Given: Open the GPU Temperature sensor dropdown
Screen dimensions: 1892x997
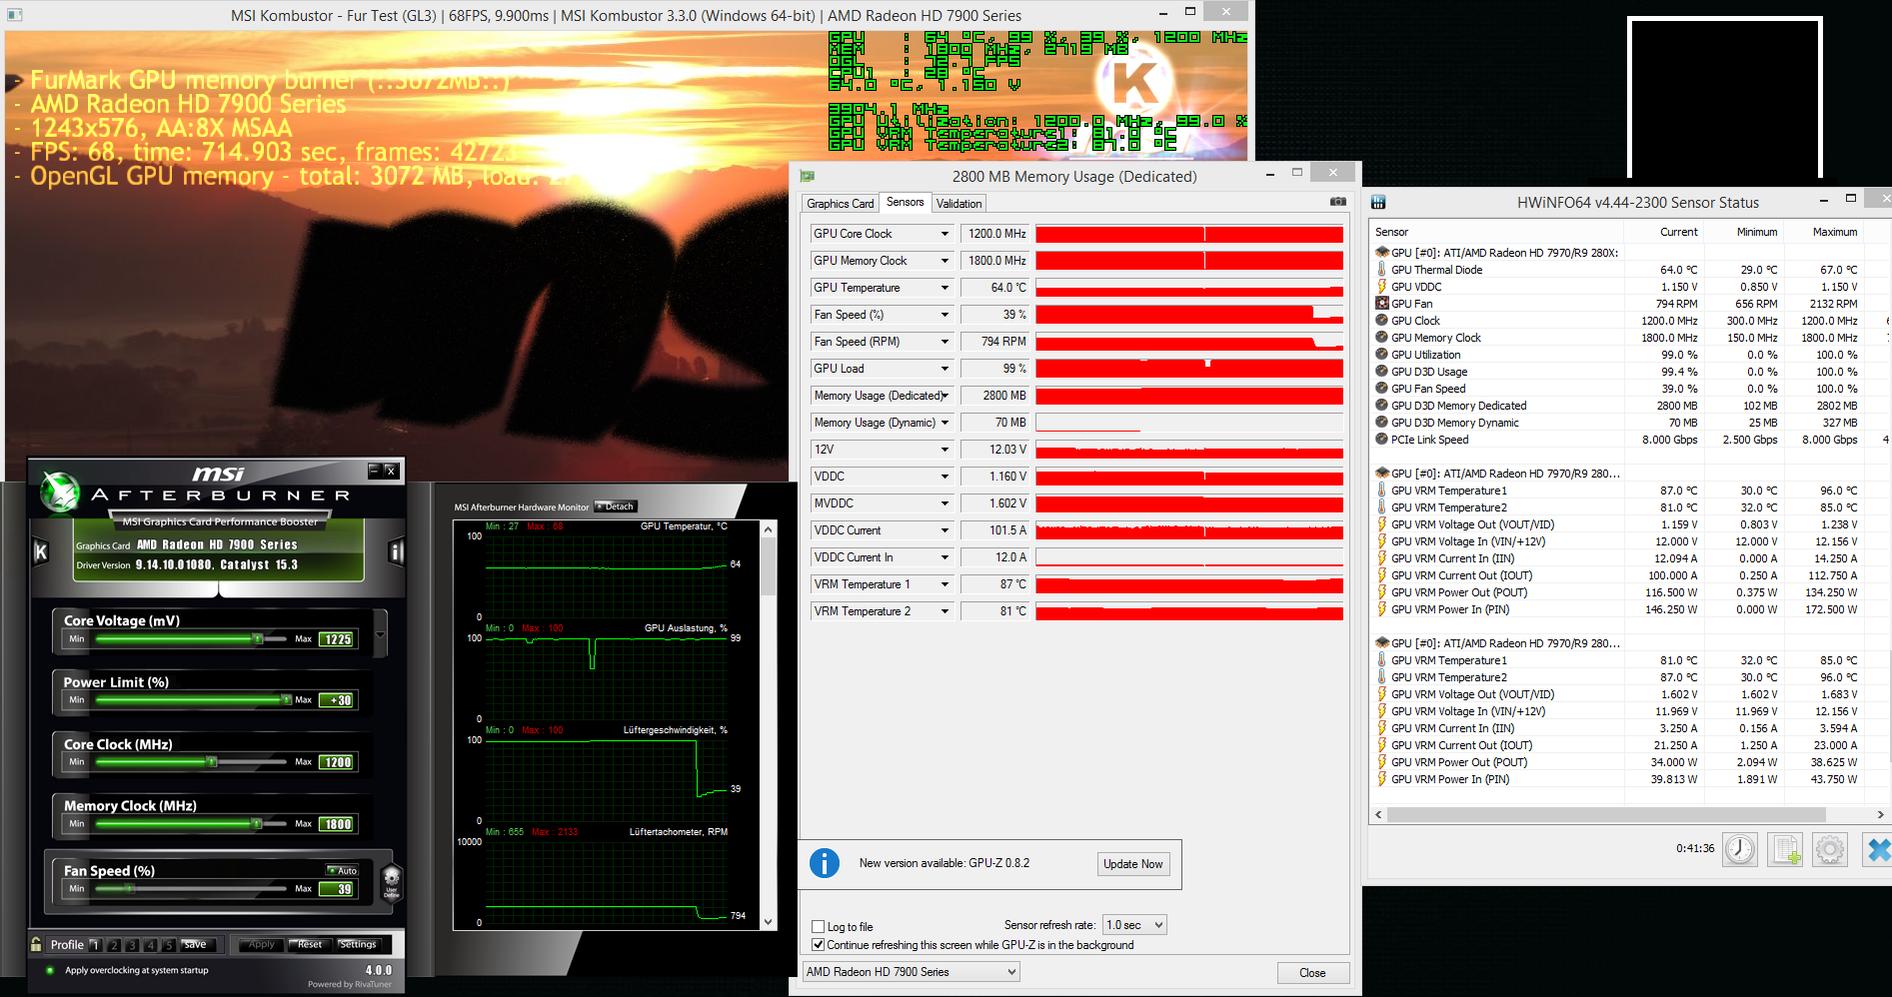Looking at the screenshot, I should point(944,288).
